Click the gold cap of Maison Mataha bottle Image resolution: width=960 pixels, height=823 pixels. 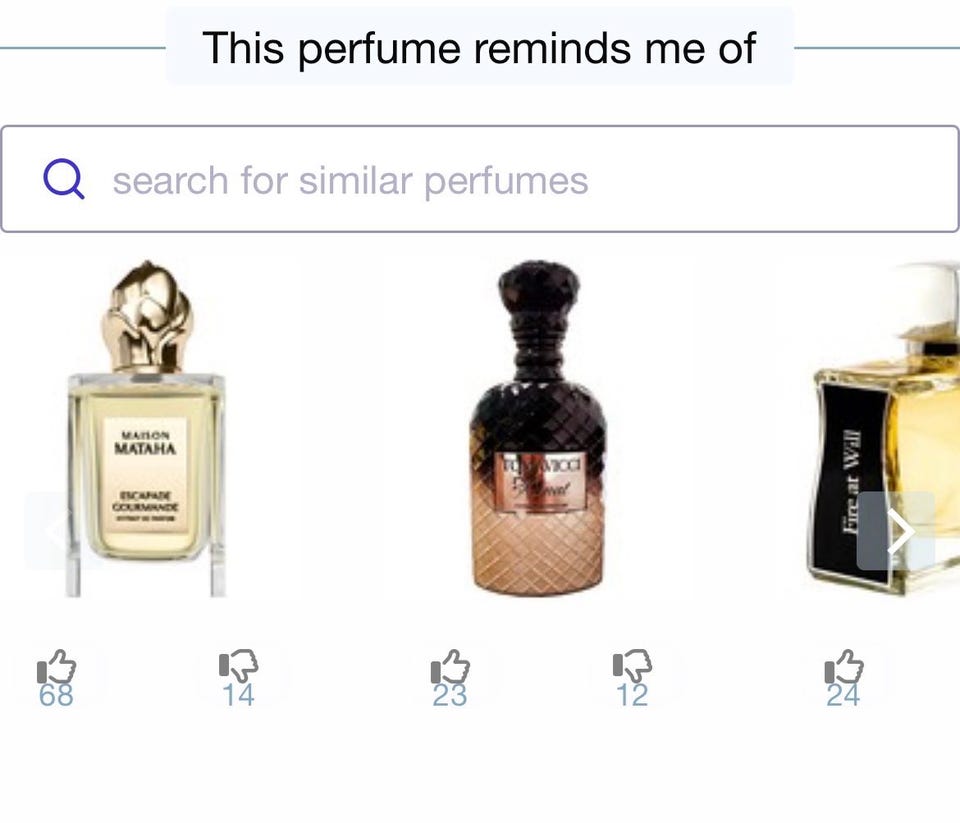tap(147, 316)
